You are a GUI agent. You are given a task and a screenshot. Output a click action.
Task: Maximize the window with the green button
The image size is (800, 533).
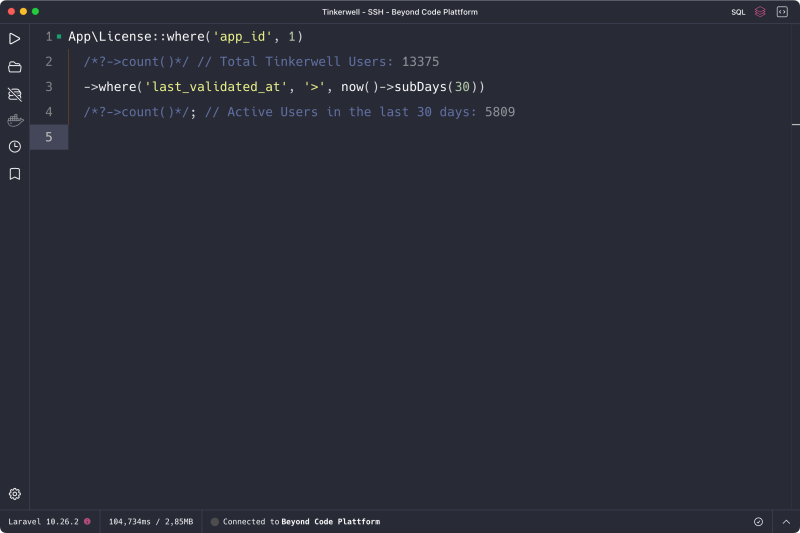click(35, 11)
